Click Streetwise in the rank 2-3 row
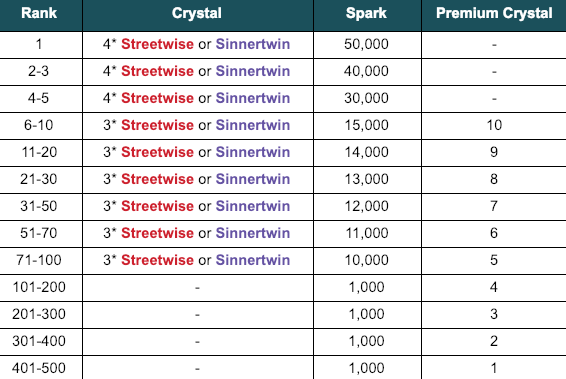The height and width of the screenshot is (379, 566). [157, 71]
